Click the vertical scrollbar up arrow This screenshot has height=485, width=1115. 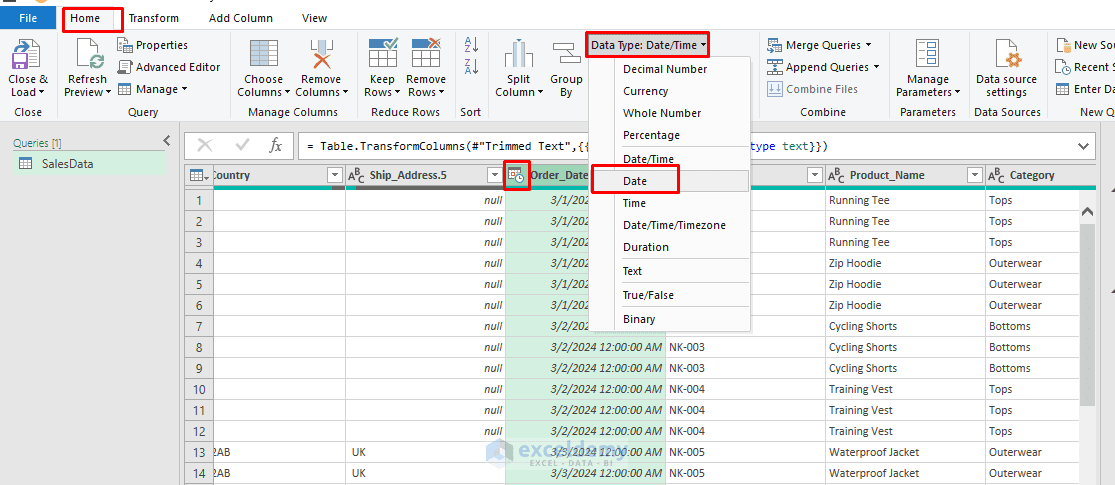pos(1087,211)
